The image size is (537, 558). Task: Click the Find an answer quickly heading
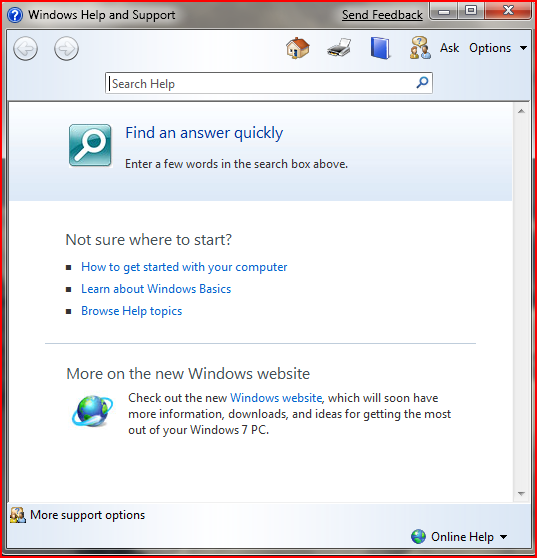tap(204, 133)
